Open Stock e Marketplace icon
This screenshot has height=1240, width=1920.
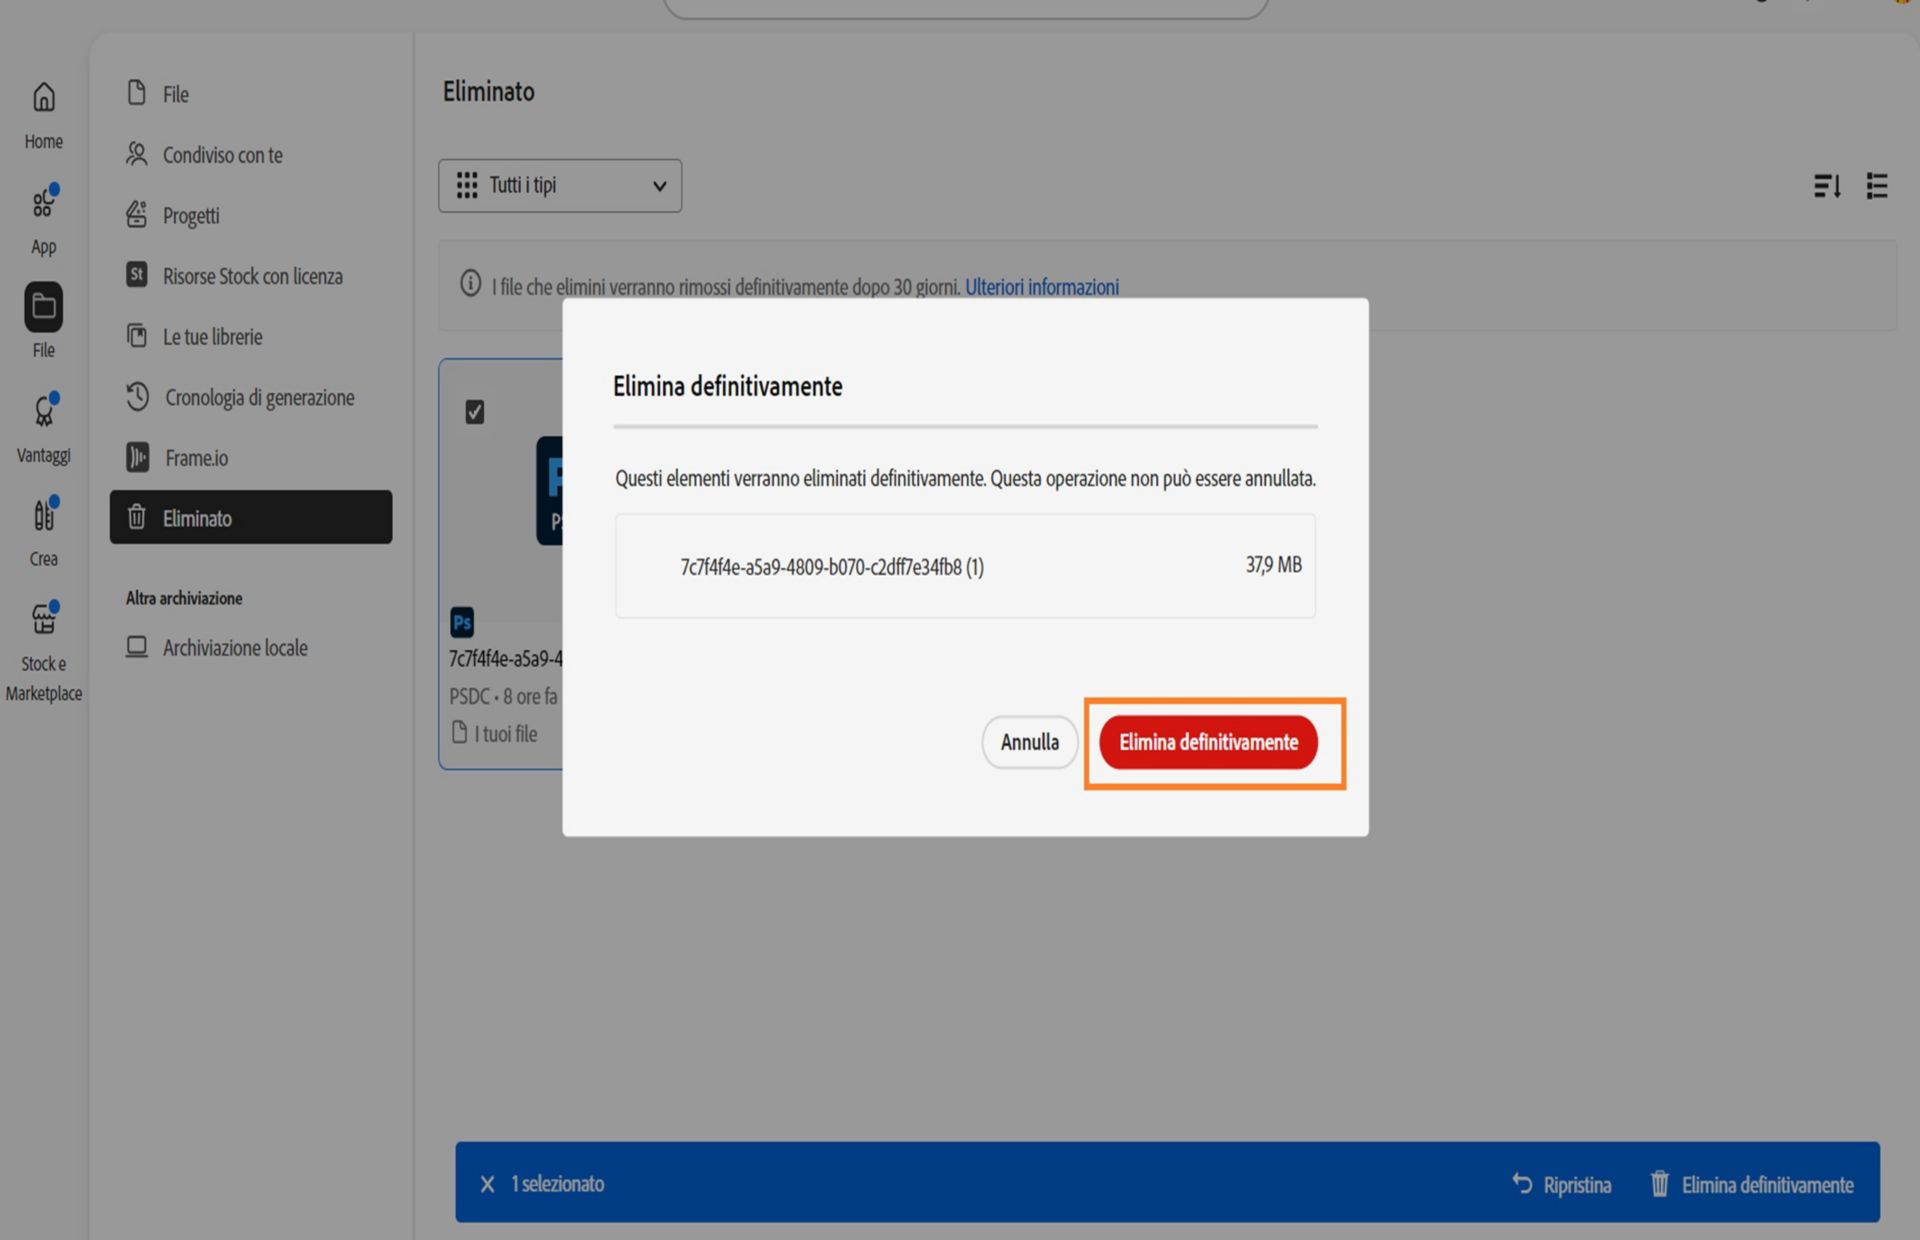point(43,619)
